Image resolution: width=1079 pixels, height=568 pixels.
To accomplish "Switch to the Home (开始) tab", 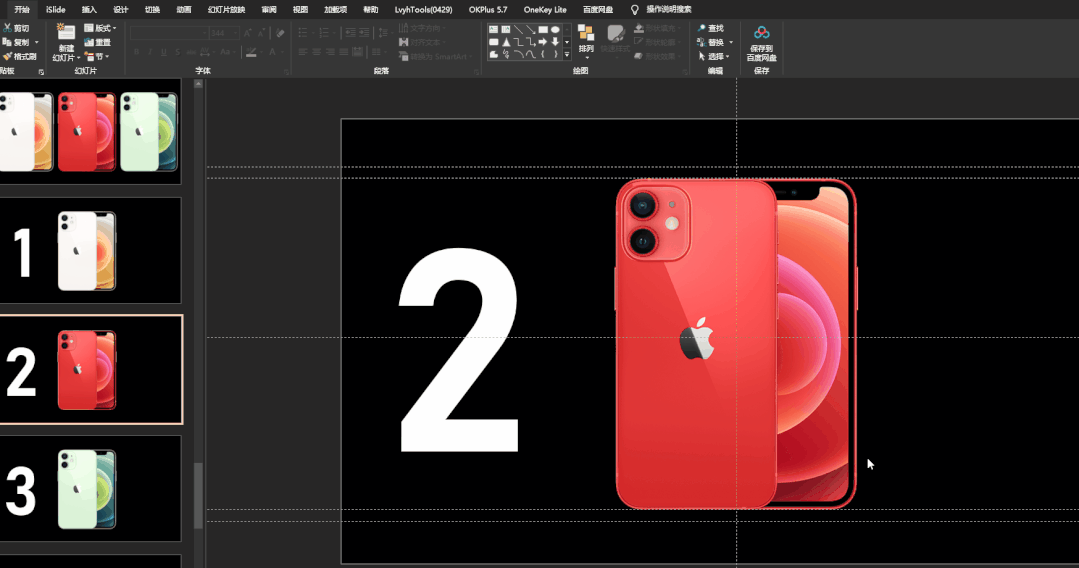I will pyautogui.click(x=22, y=10).
